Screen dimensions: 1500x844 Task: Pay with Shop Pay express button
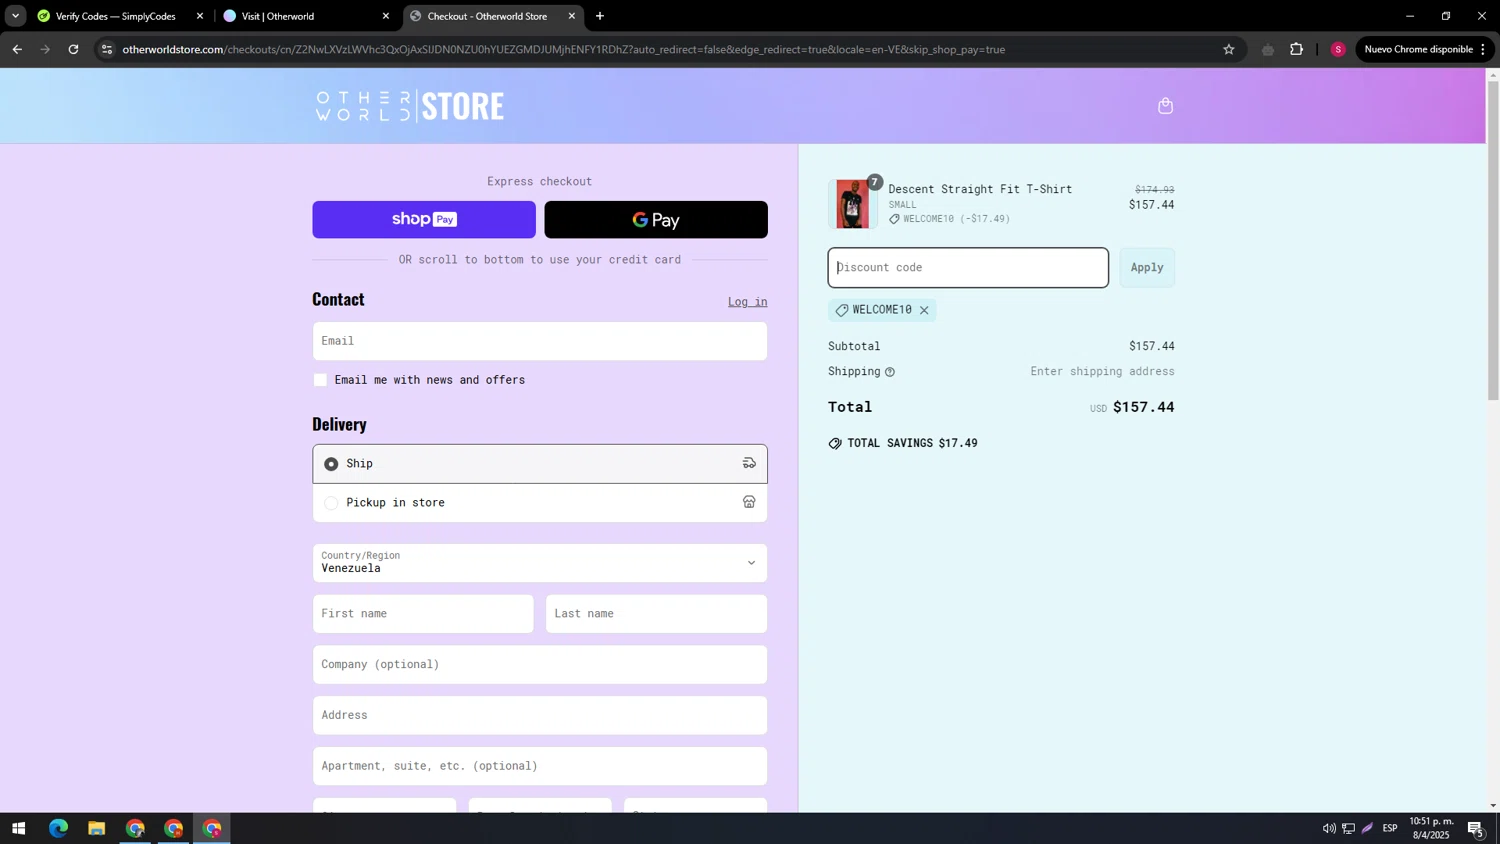pos(424,220)
